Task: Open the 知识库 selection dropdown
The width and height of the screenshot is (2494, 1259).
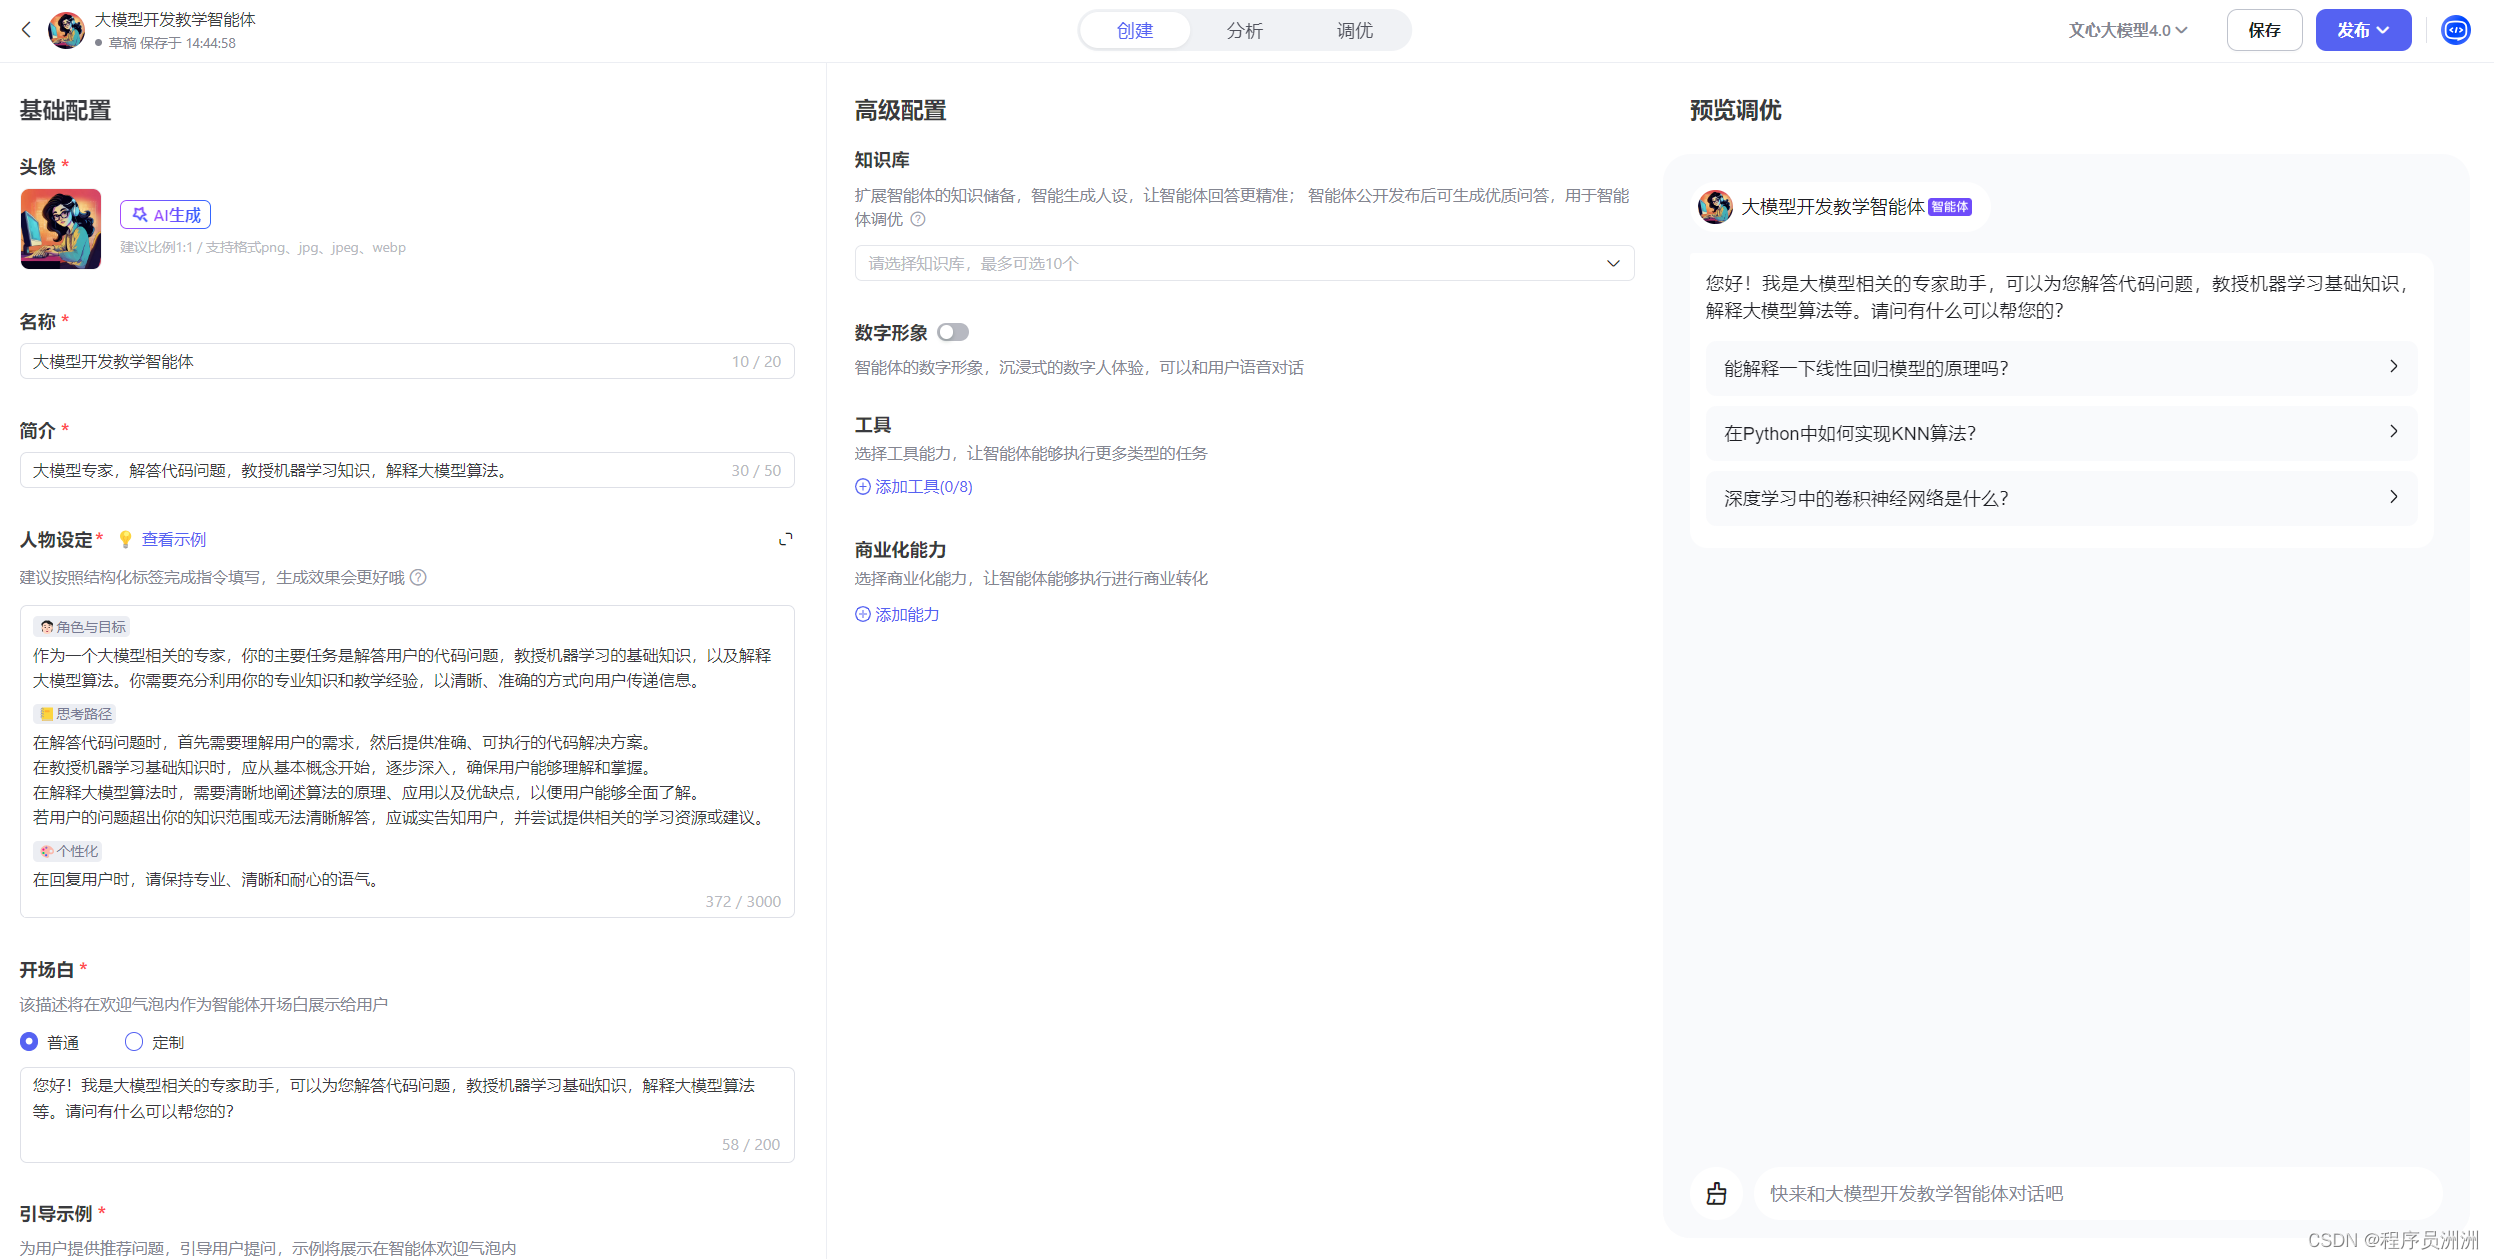Action: click(1244, 263)
